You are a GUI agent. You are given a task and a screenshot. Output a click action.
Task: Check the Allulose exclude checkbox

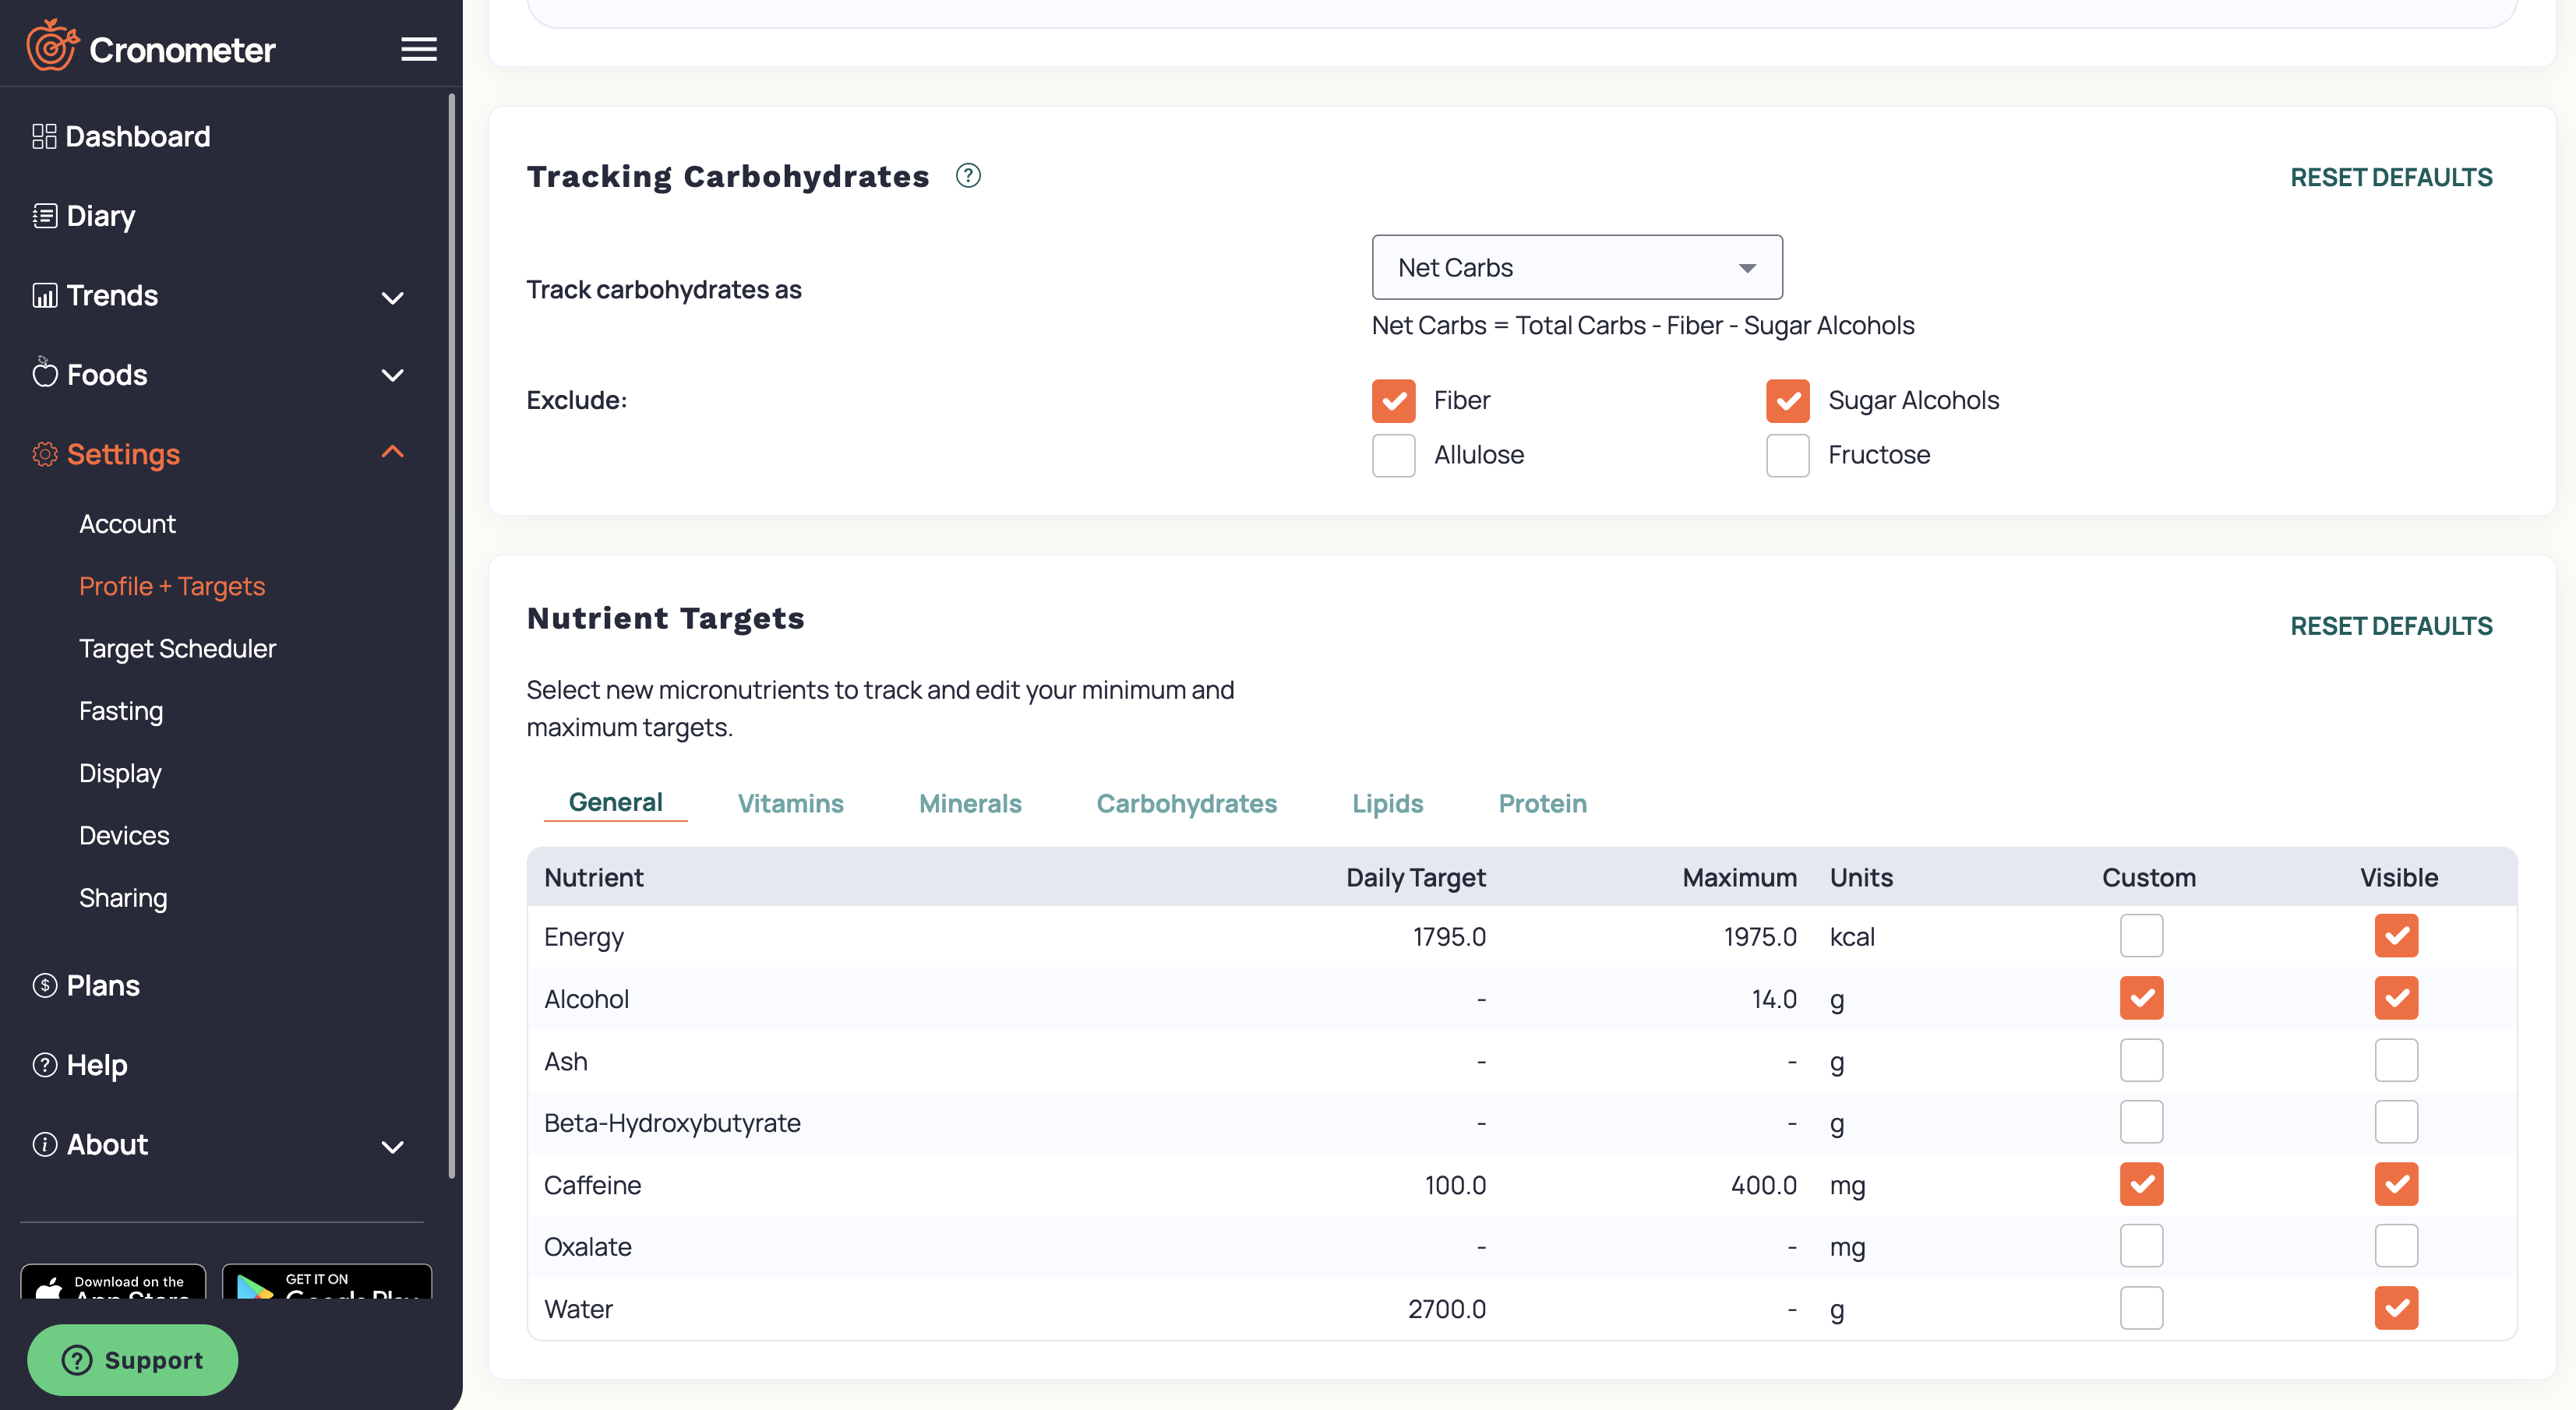point(1393,455)
